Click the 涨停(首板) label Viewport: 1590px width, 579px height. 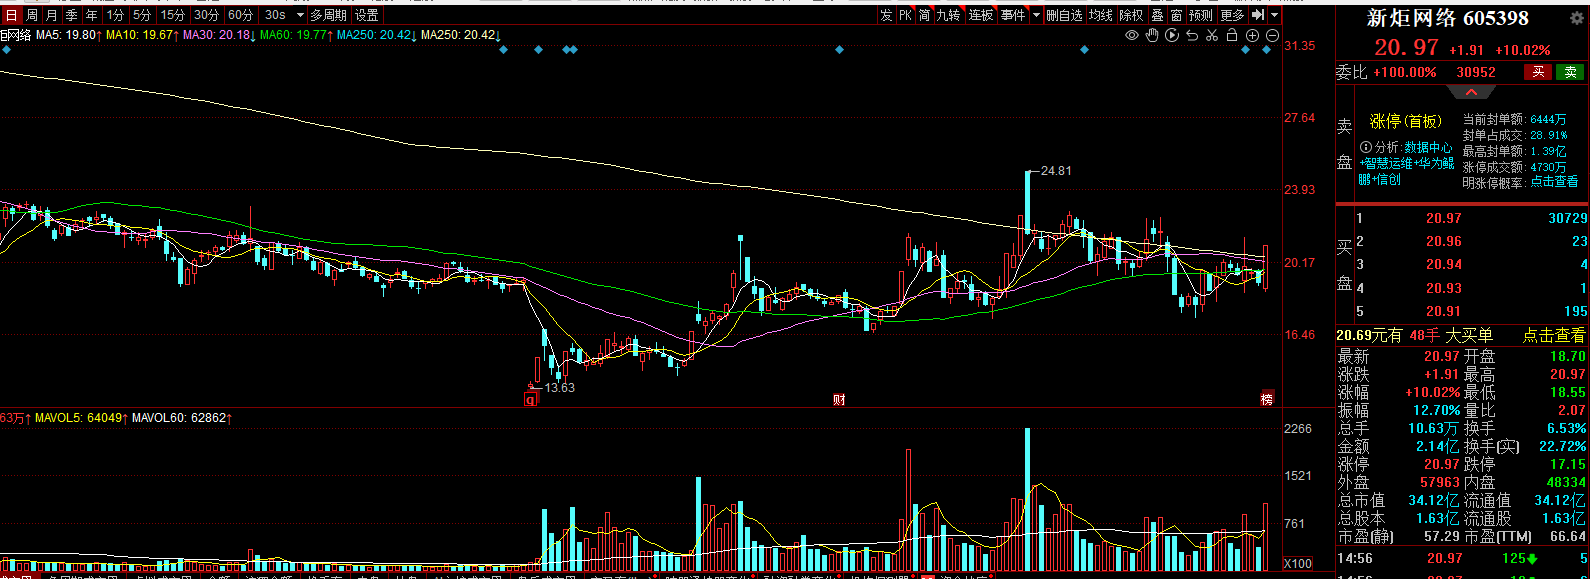pyautogui.click(x=1406, y=121)
